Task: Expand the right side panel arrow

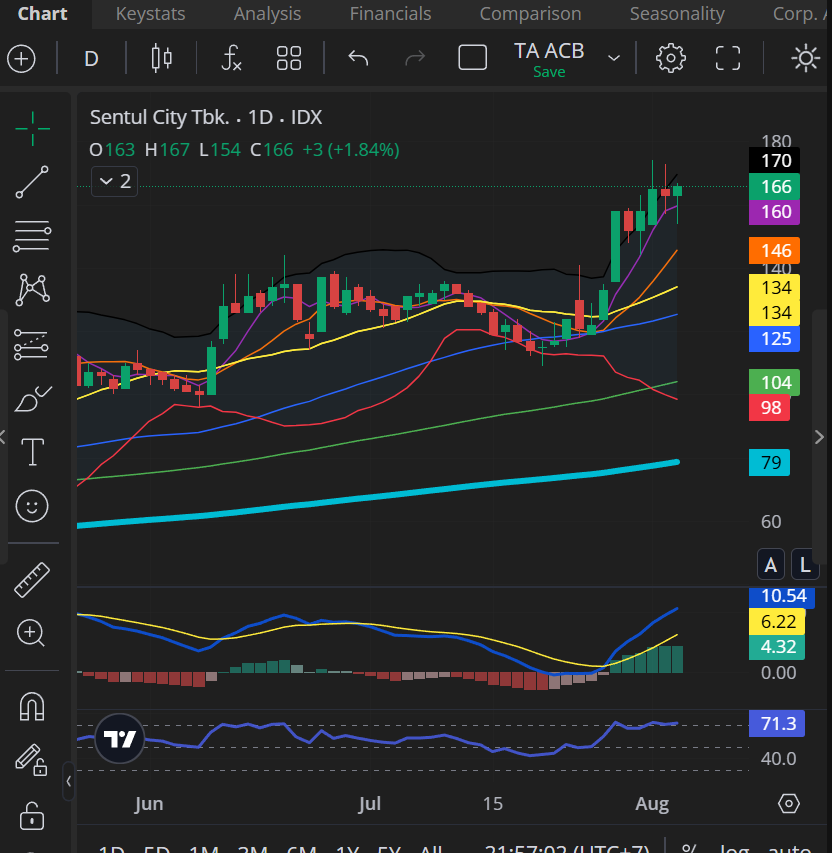Action: click(x=819, y=437)
